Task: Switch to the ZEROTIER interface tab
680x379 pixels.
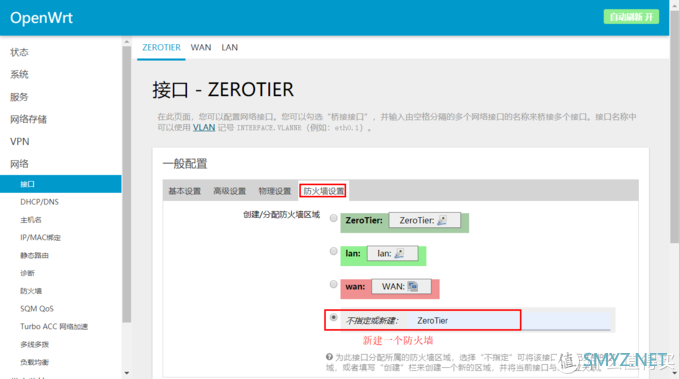Action: [161, 47]
